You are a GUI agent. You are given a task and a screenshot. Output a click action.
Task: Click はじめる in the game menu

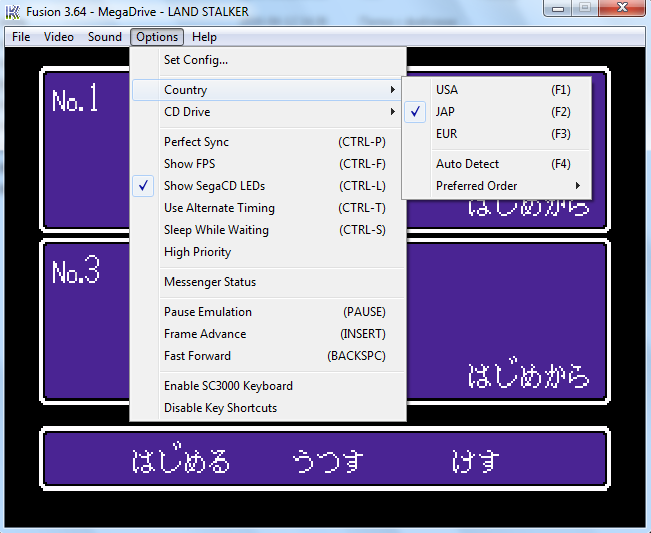click(x=181, y=458)
